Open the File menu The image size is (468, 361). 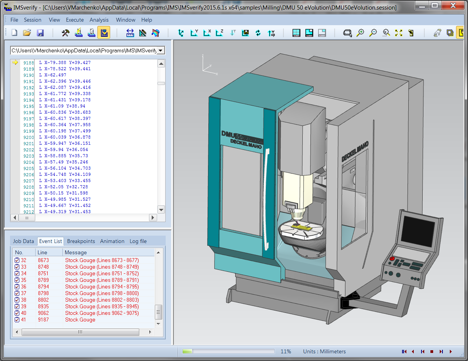14,20
